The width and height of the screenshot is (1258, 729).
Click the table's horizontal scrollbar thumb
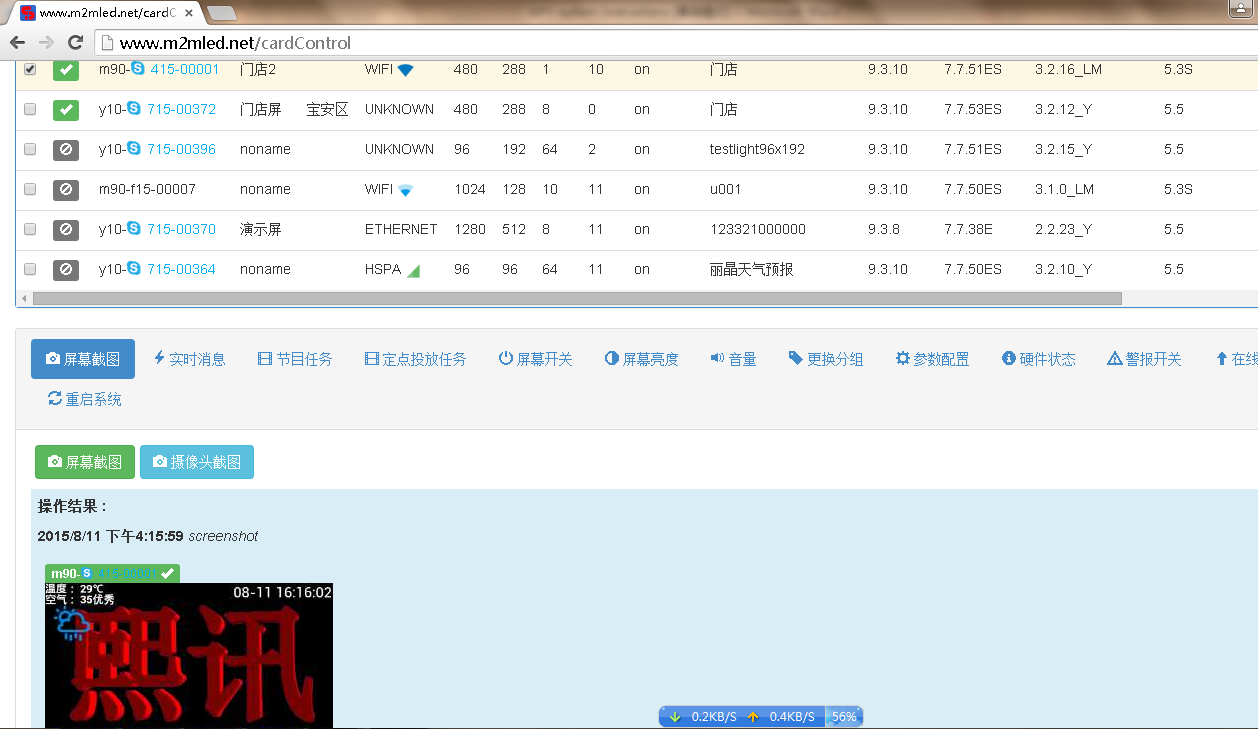pyautogui.click(x=577, y=298)
